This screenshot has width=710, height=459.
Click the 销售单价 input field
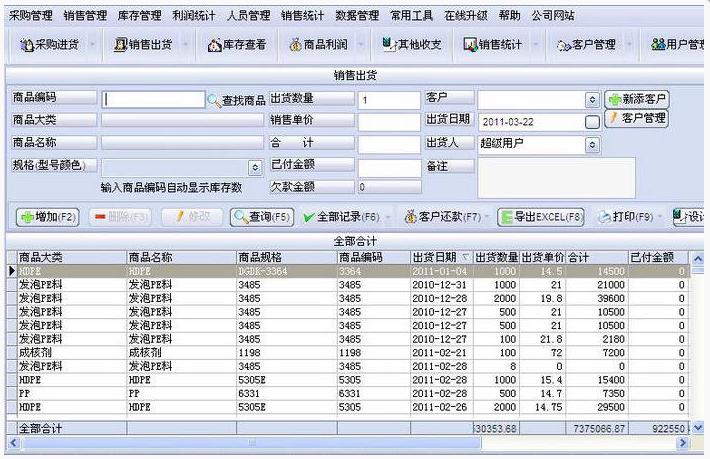point(389,122)
